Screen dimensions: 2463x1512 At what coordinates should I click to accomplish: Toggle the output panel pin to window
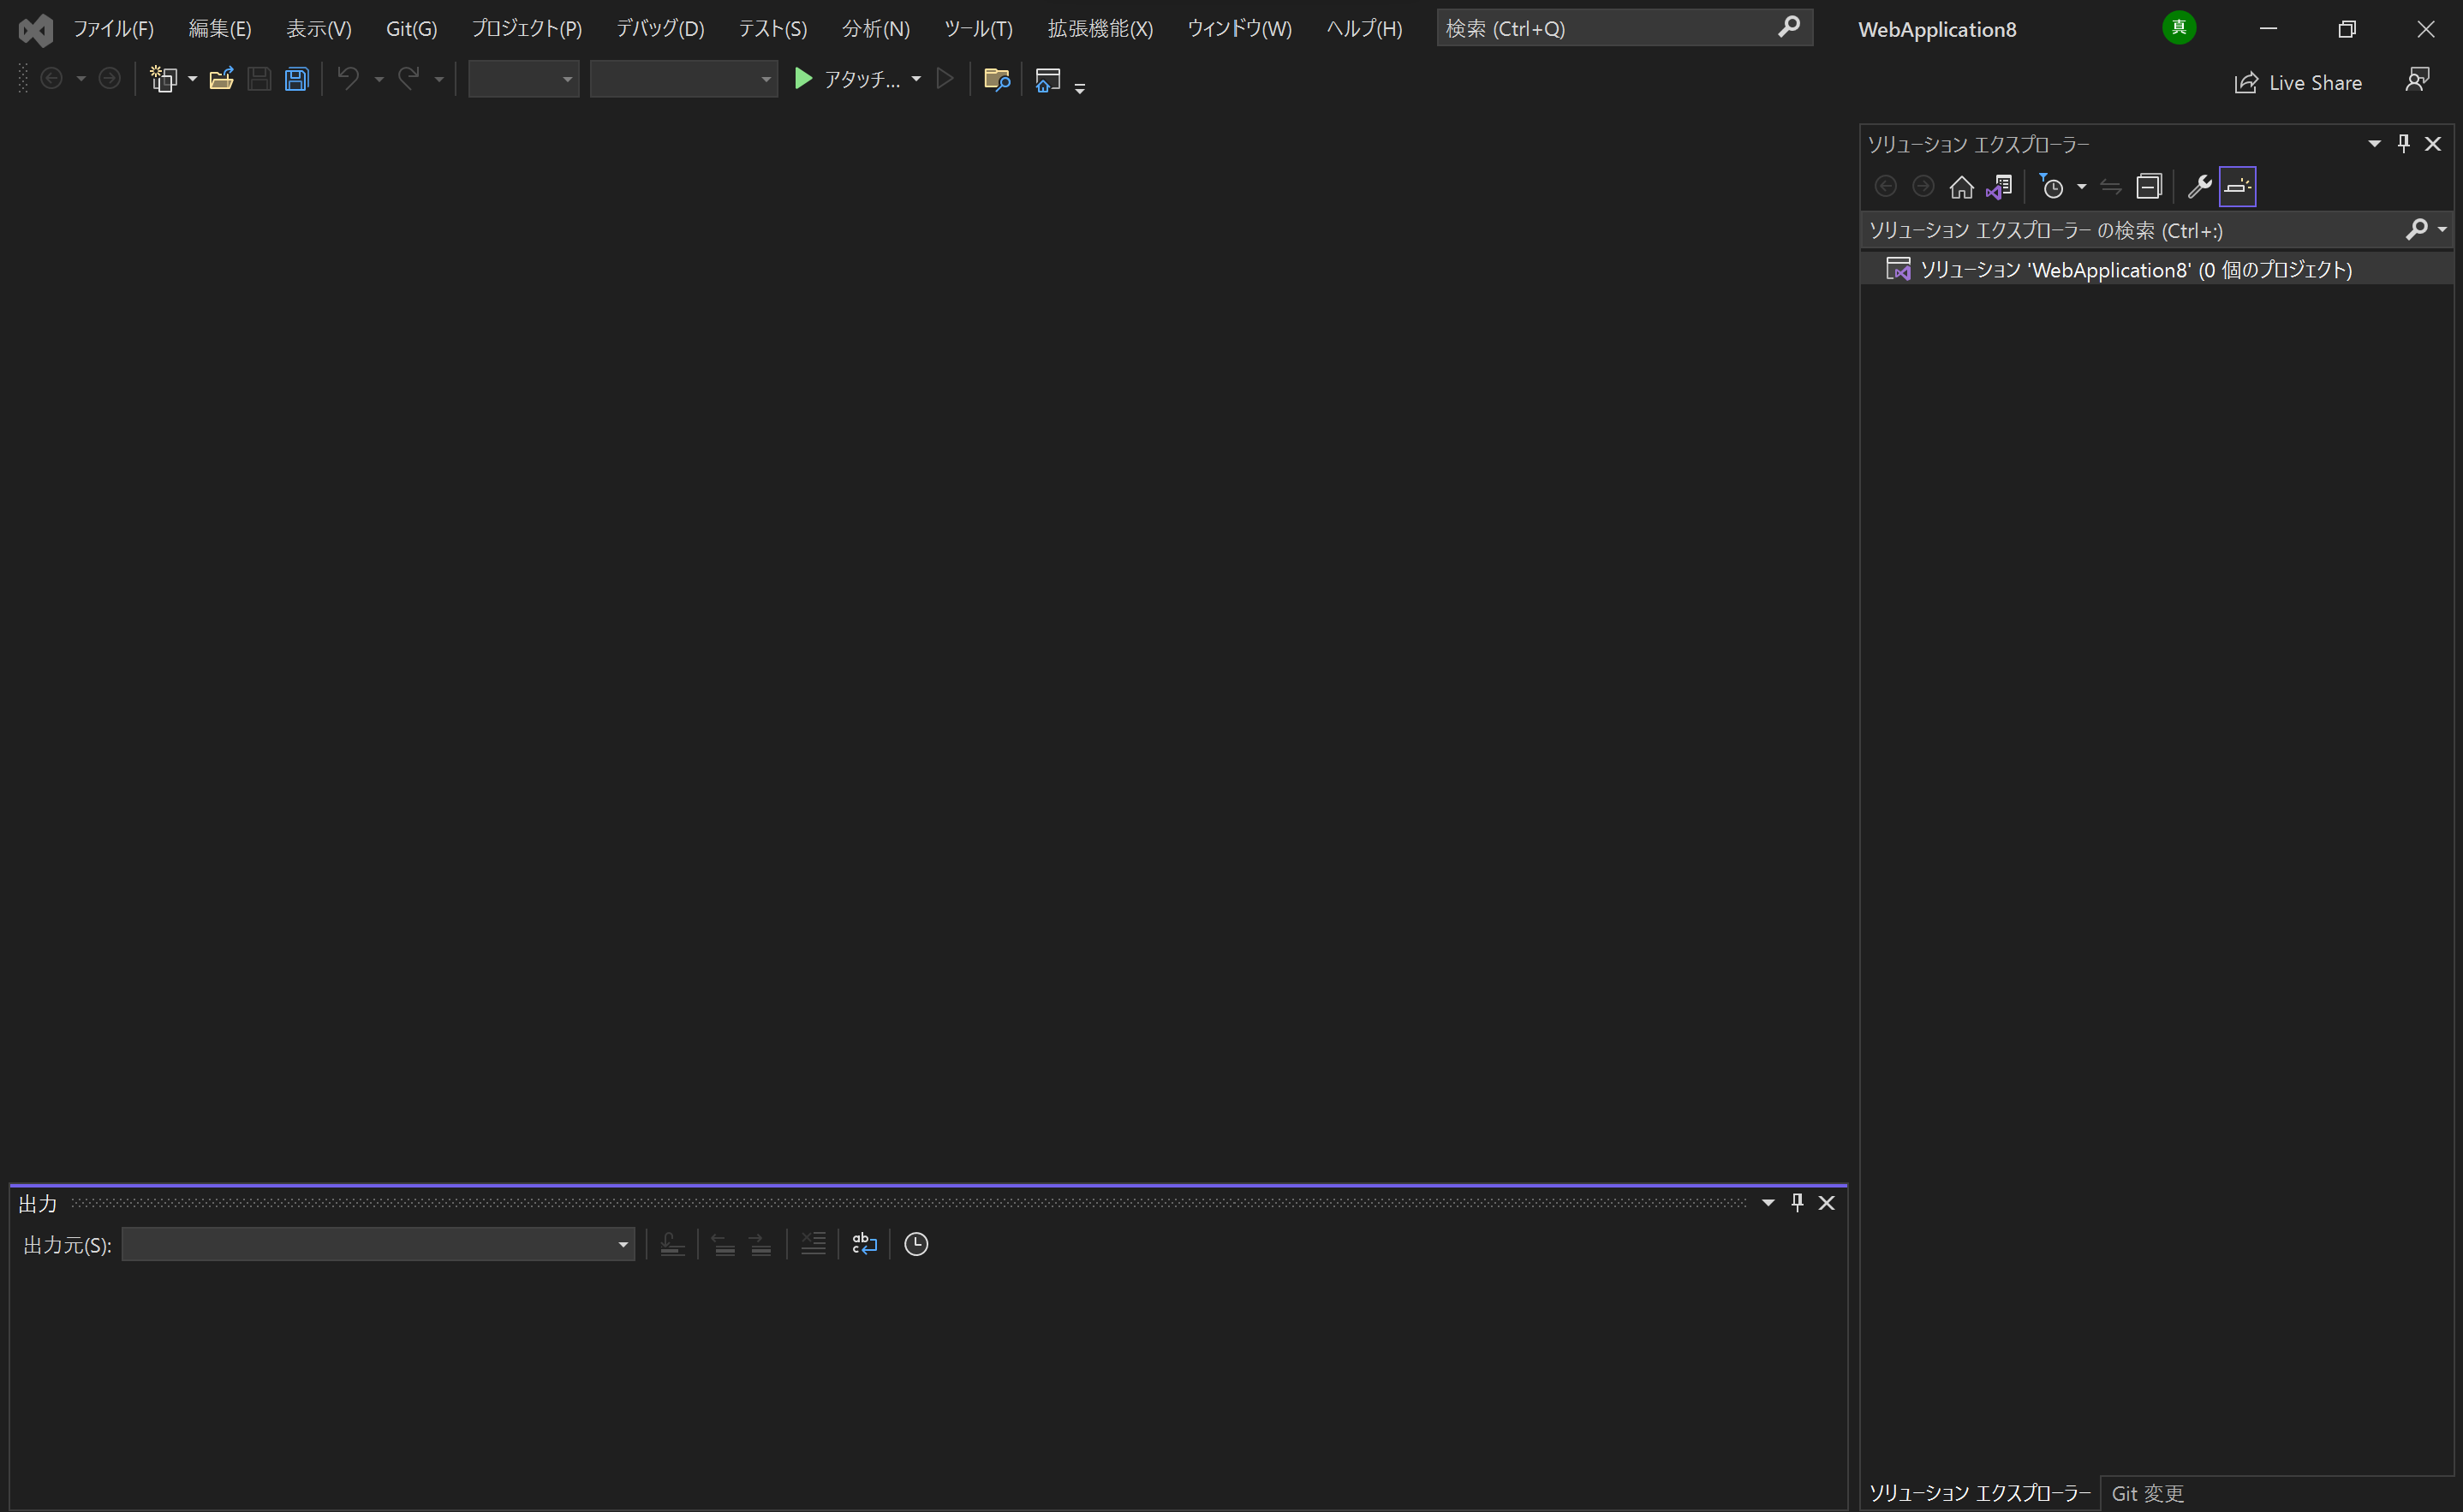tap(1796, 1203)
